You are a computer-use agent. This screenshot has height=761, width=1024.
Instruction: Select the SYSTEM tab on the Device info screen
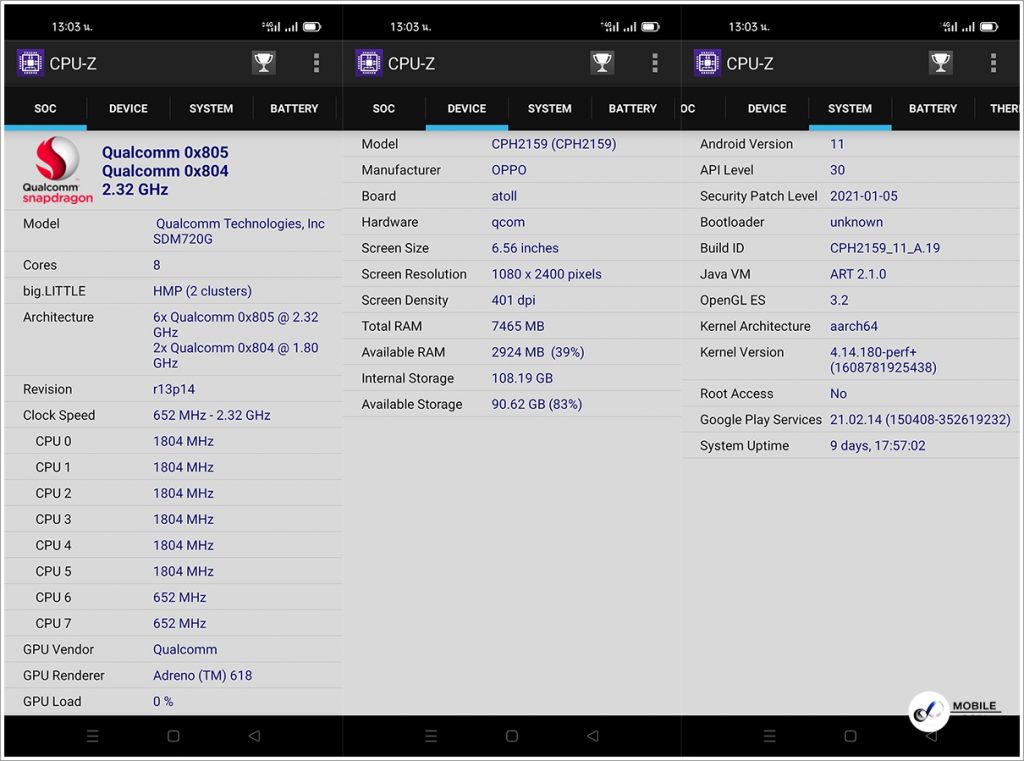click(549, 108)
